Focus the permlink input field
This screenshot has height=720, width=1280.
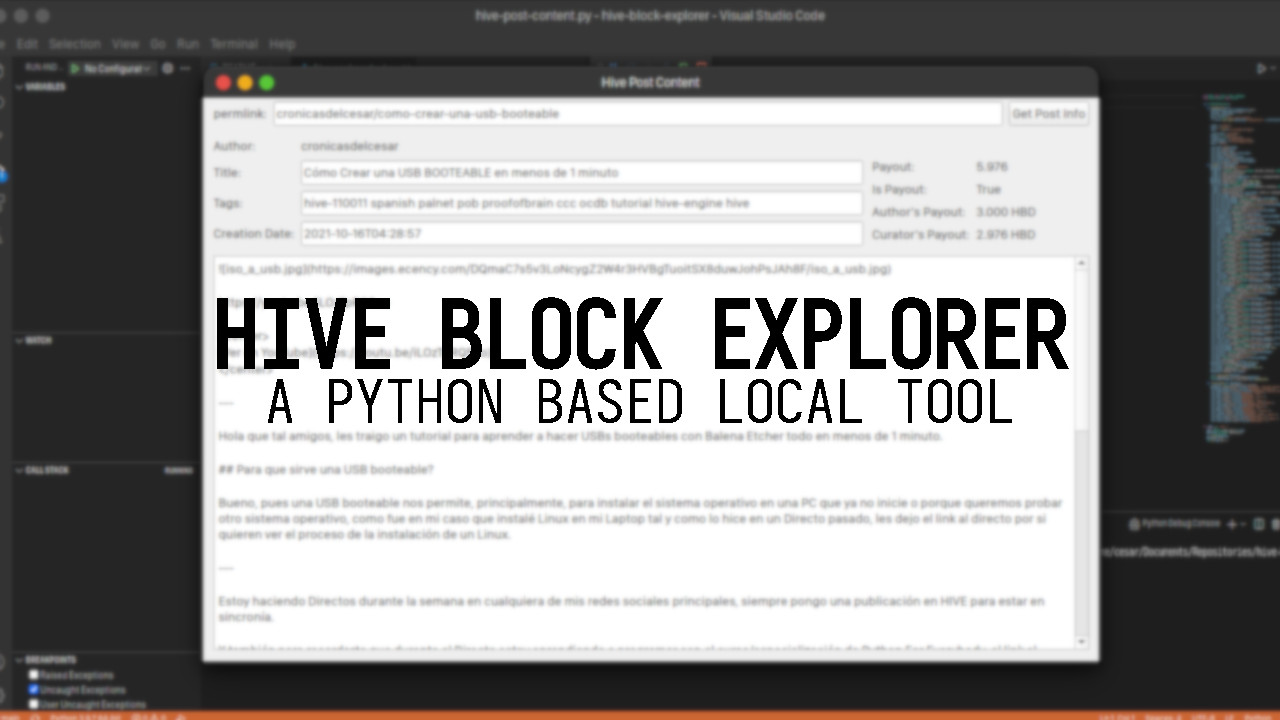(x=637, y=114)
